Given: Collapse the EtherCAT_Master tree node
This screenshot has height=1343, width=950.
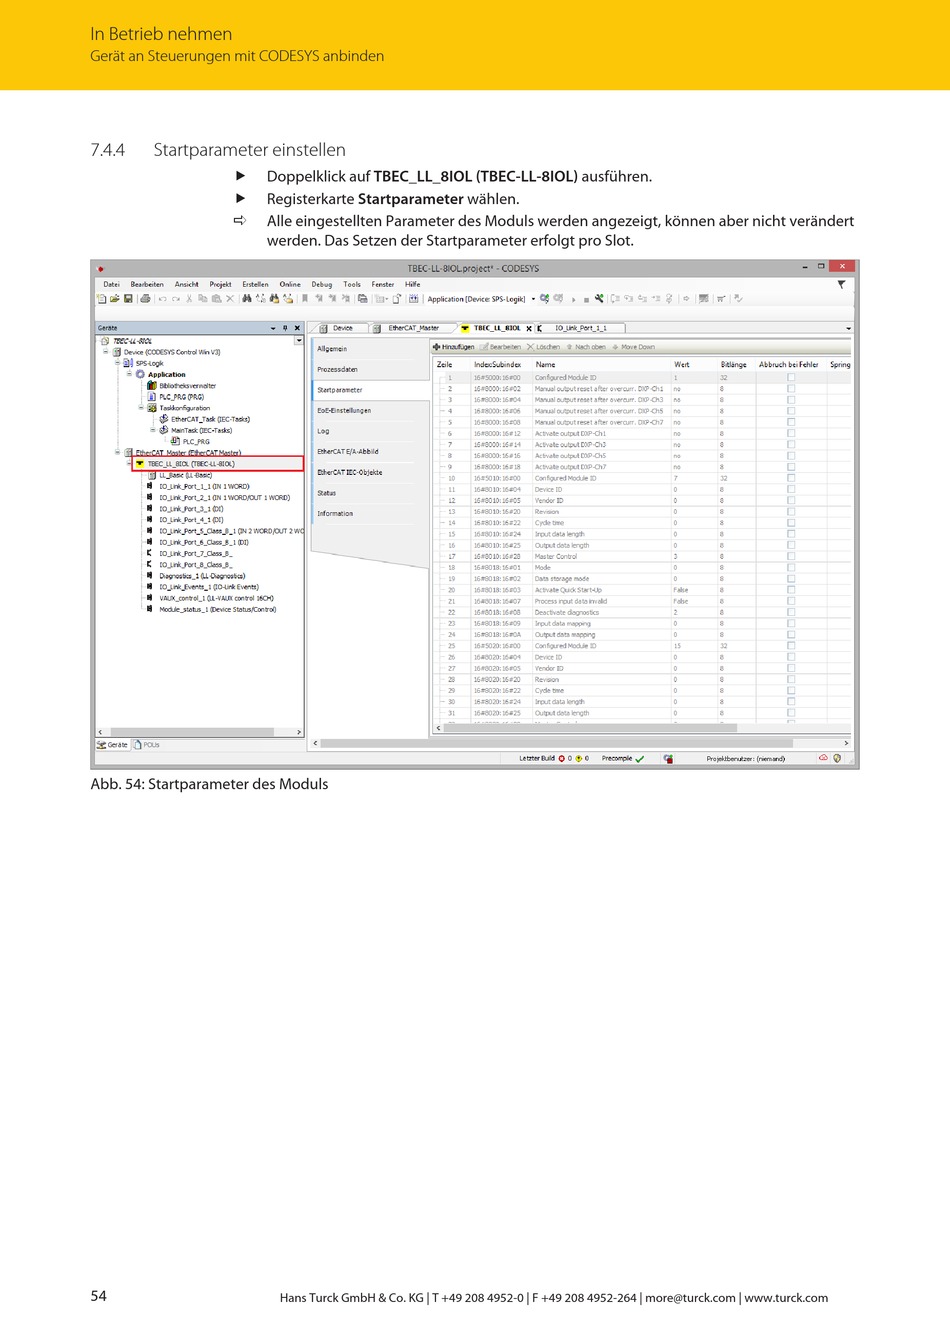Looking at the screenshot, I should tap(117, 453).
